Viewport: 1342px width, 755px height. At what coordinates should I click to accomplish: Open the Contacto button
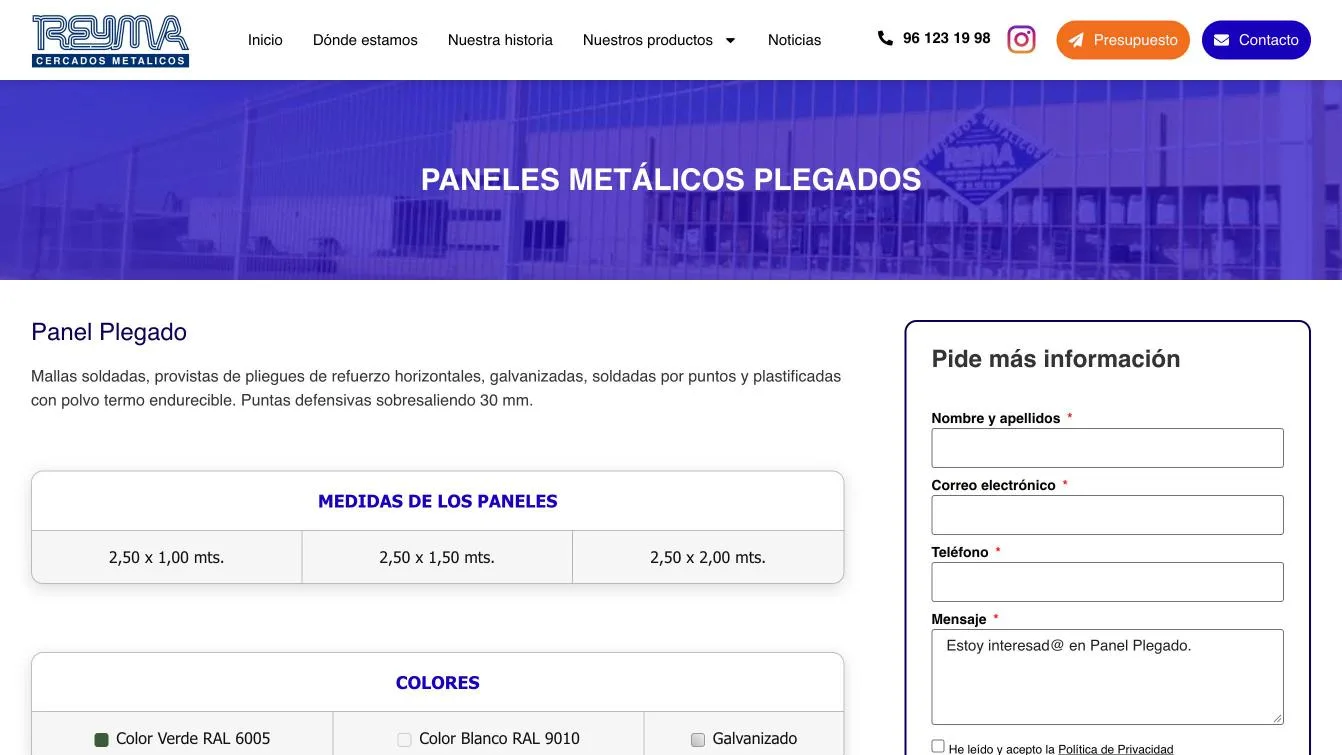click(1256, 40)
